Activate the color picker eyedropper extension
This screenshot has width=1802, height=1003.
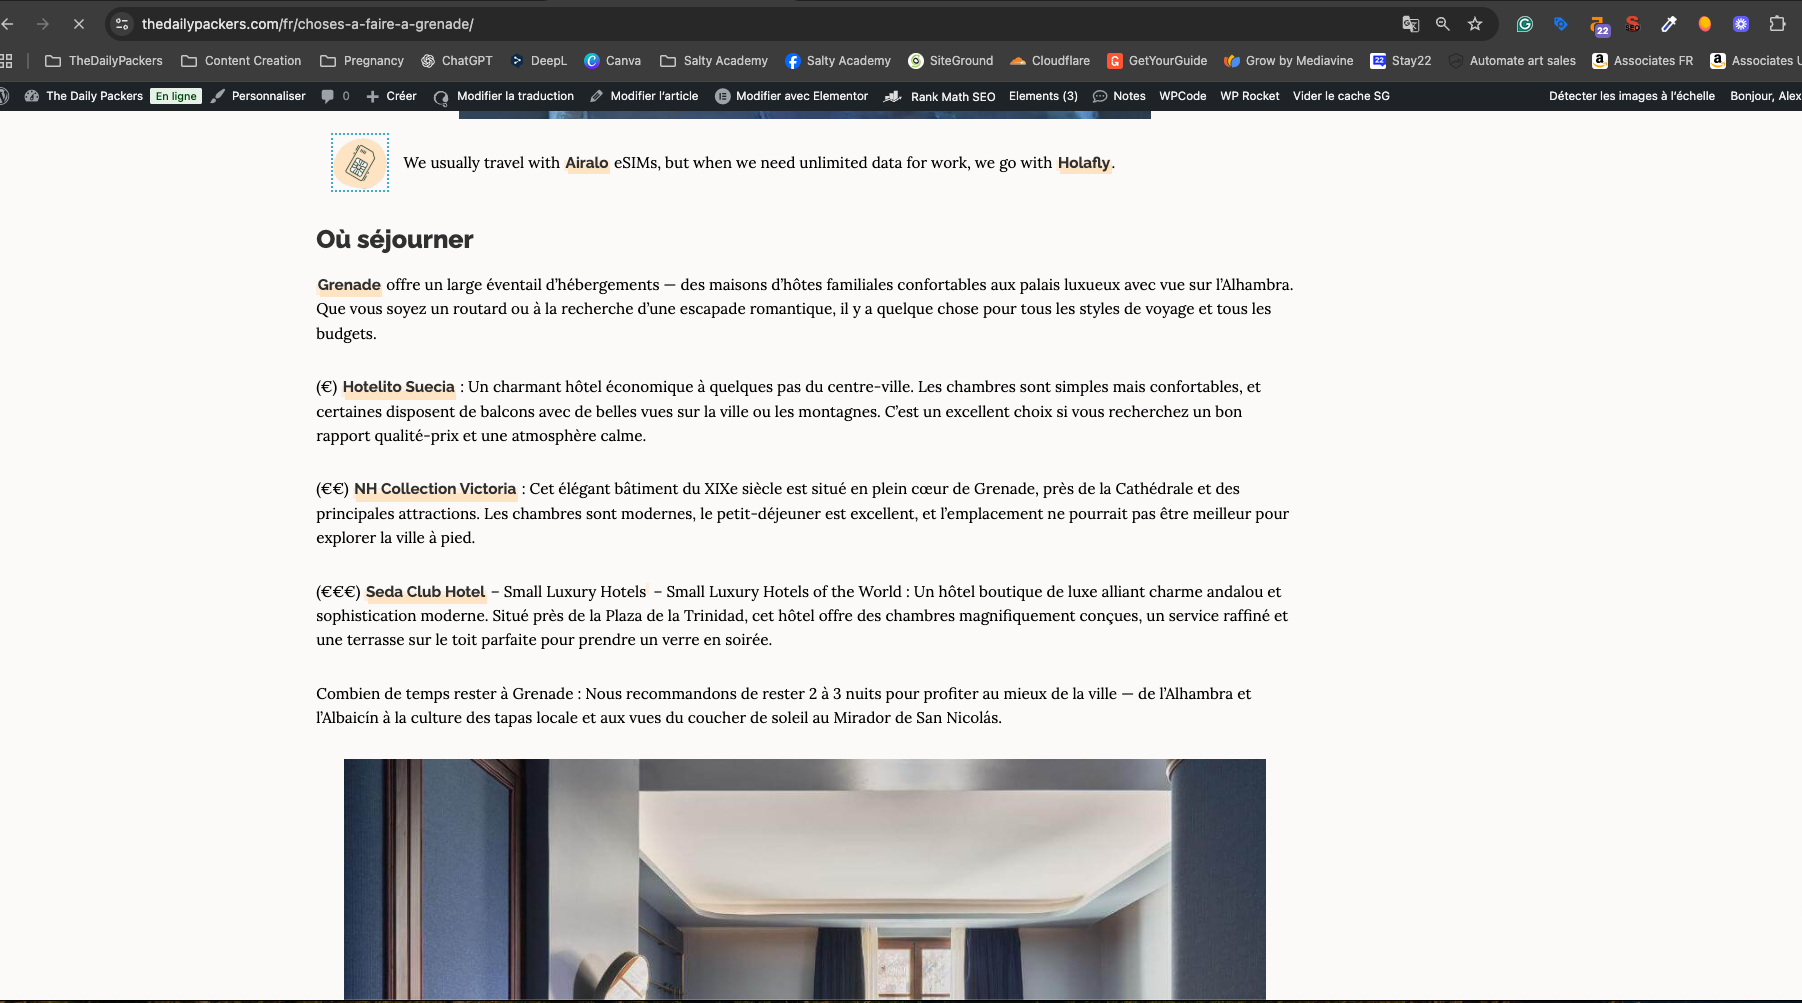point(1669,24)
